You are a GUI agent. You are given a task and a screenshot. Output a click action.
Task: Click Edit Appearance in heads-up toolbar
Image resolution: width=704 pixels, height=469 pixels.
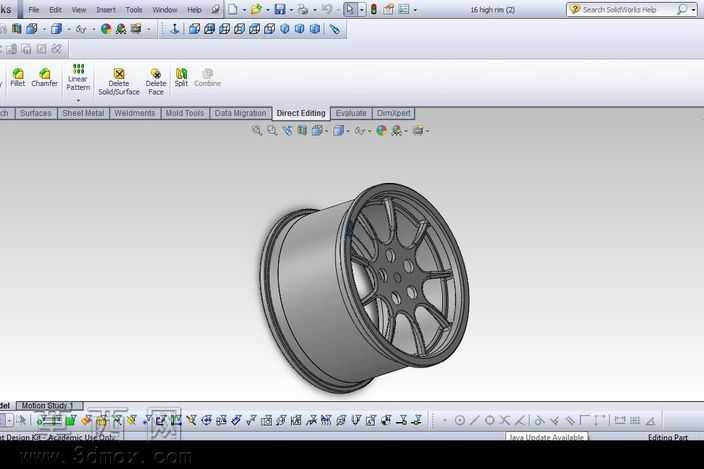tap(381, 131)
